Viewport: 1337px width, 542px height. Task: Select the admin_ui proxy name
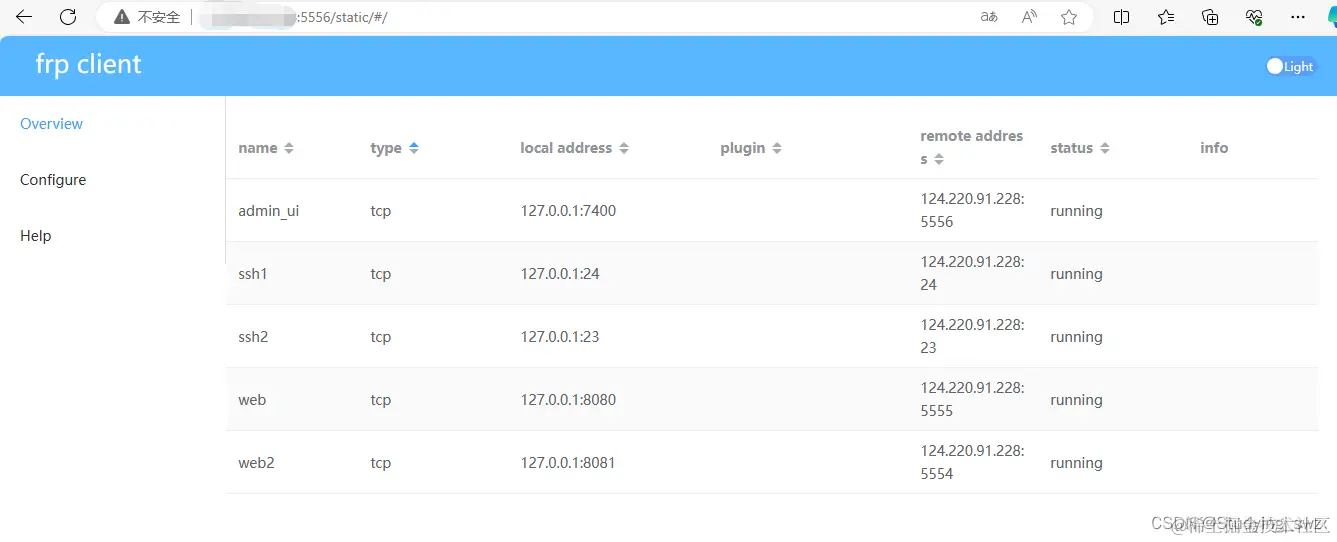pos(269,211)
